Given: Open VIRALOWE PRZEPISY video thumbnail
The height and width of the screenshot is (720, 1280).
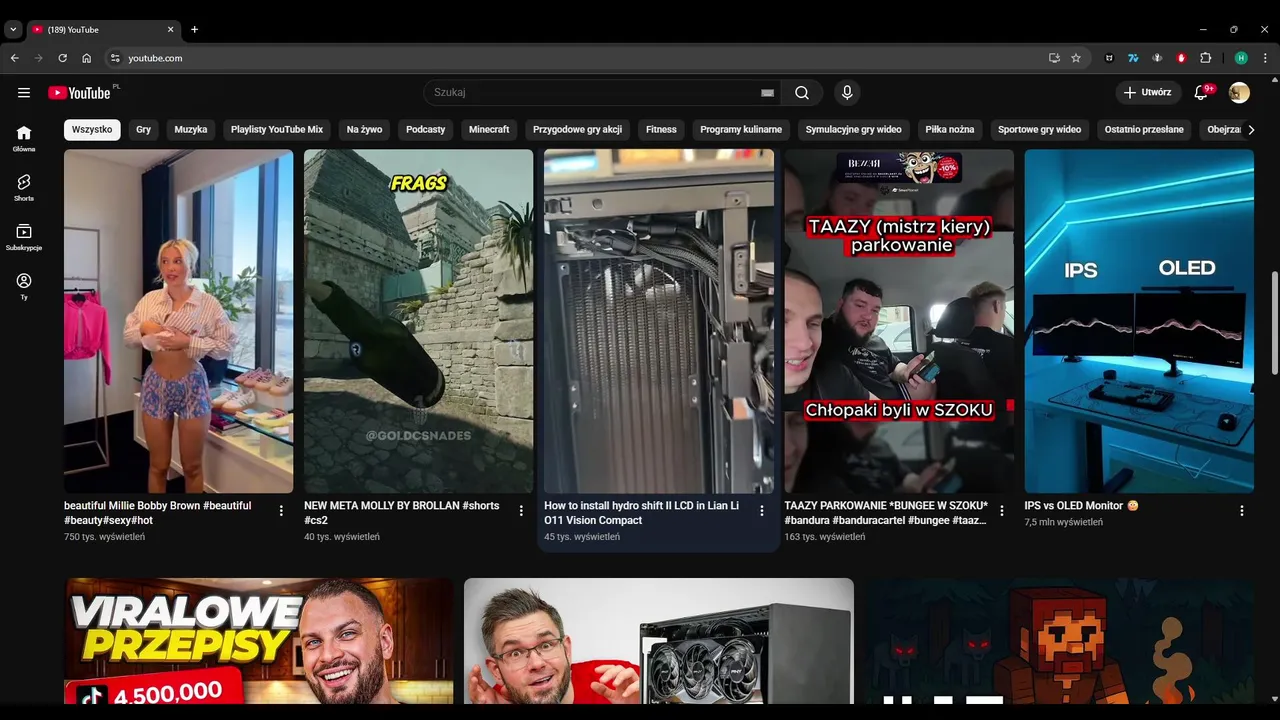Looking at the screenshot, I should tap(259, 641).
